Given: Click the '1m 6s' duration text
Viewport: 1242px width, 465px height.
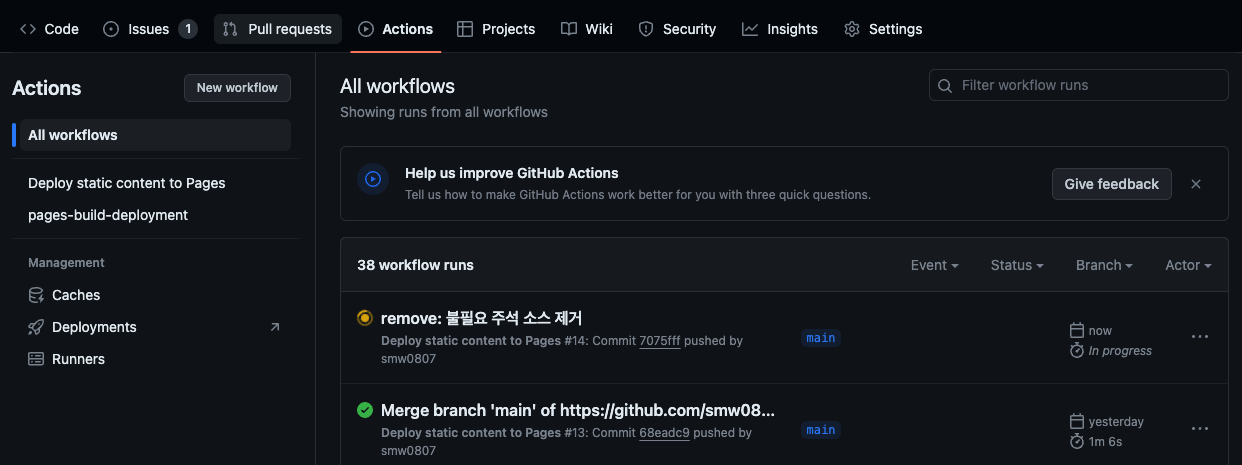Looking at the screenshot, I should pos(1105,441).
